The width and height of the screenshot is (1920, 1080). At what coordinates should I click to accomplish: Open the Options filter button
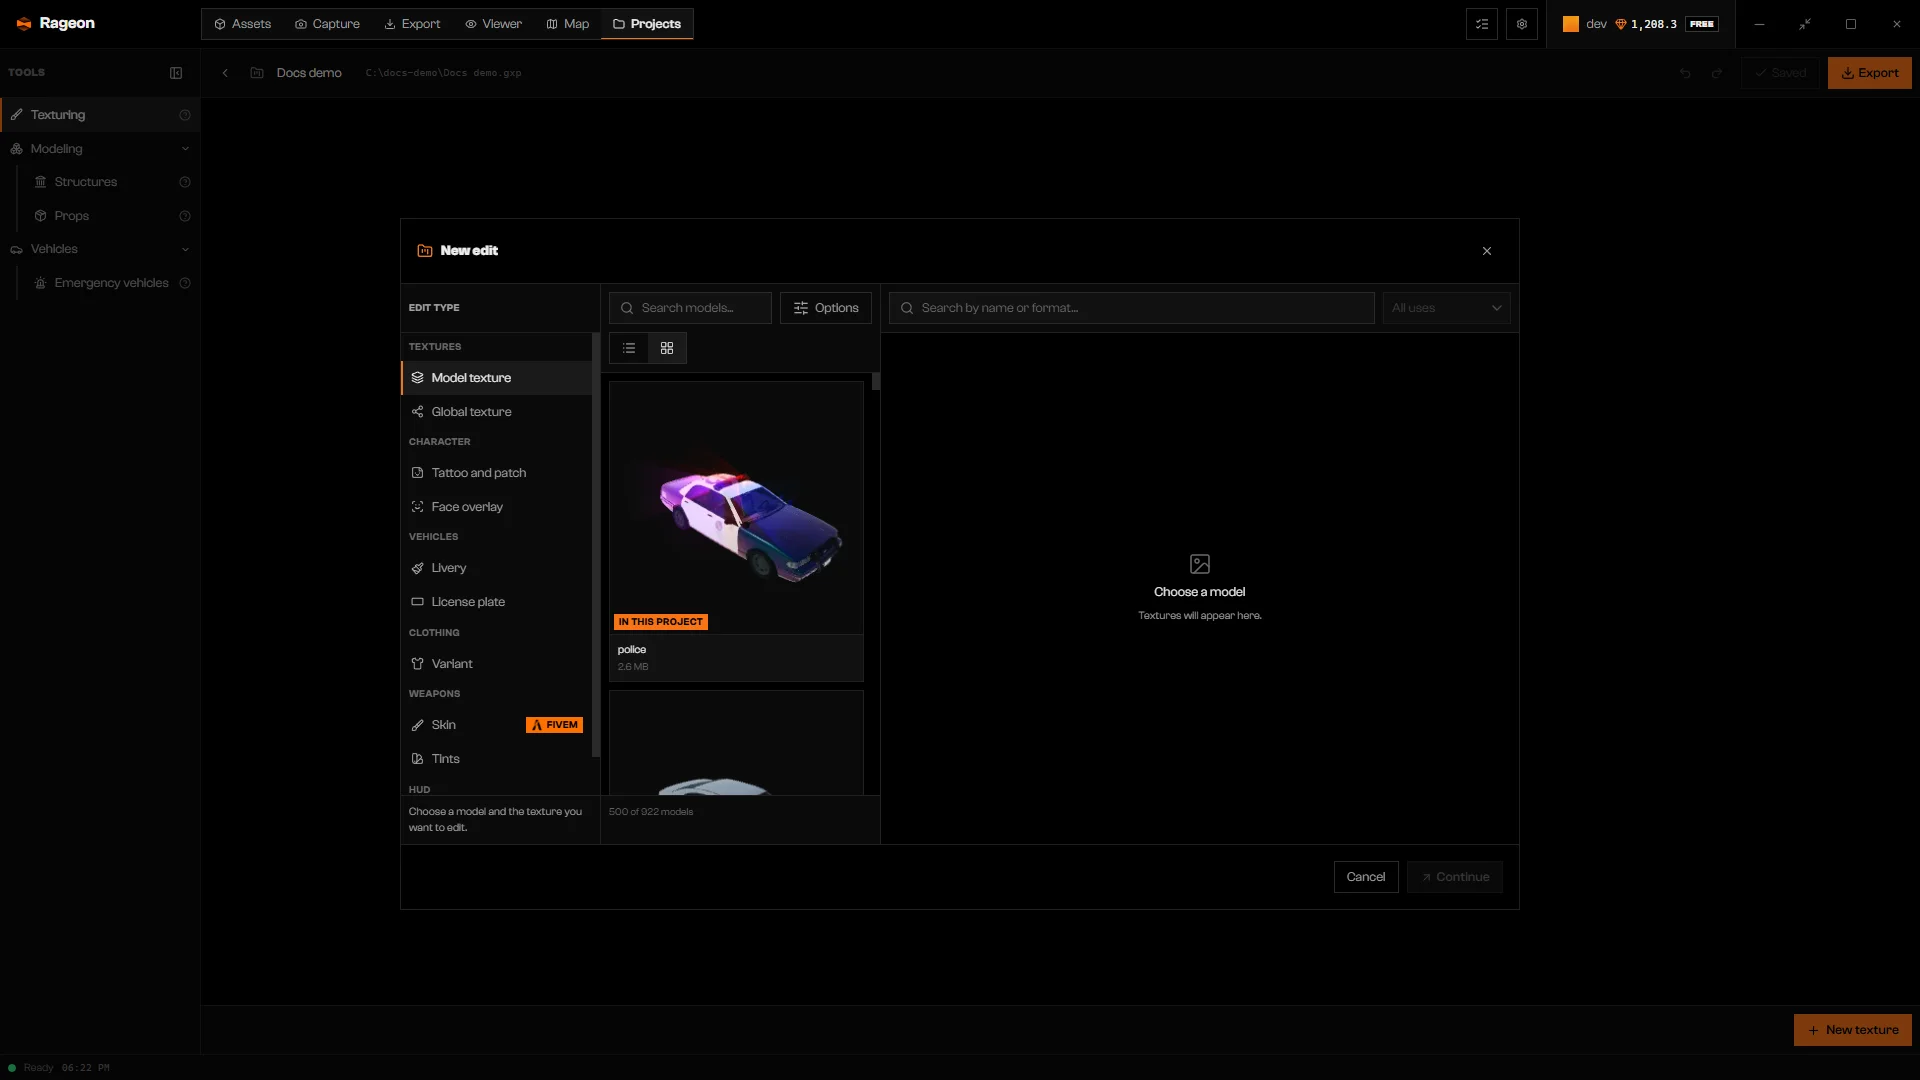click(x=826, y=308)
